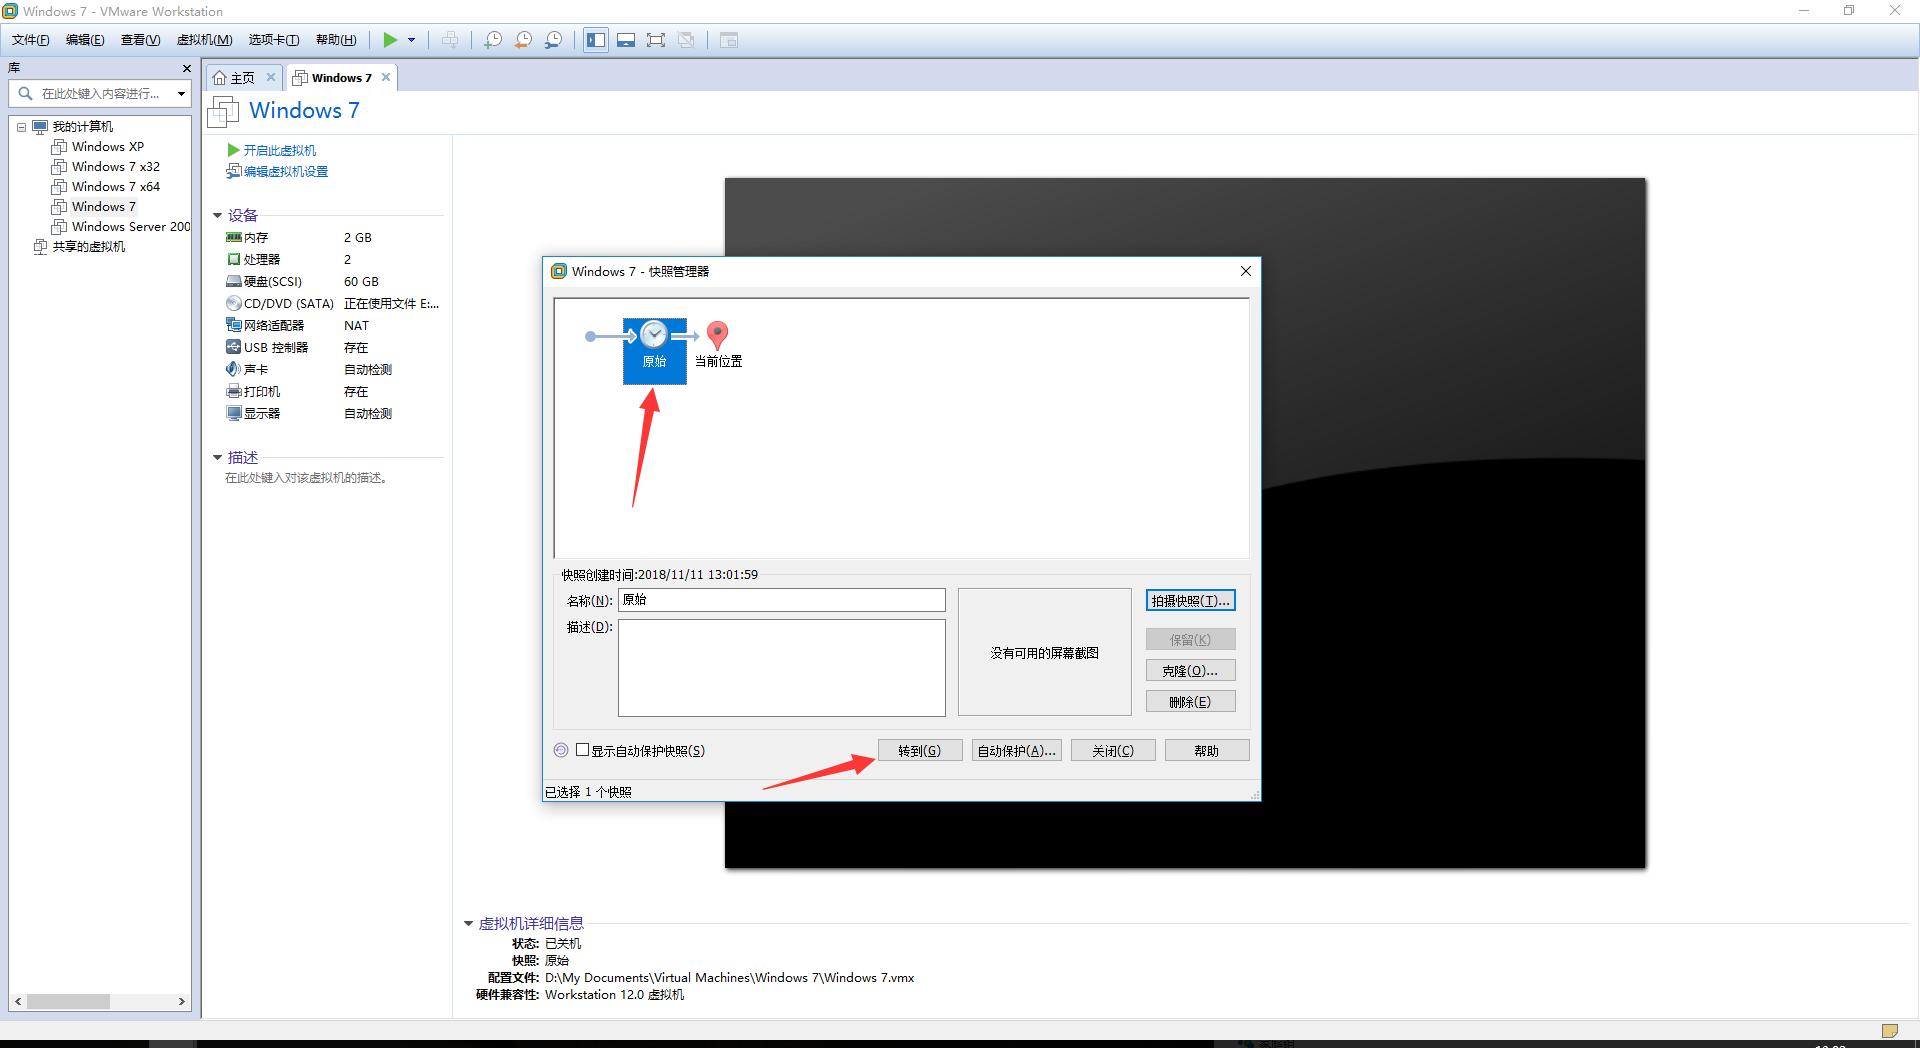Click the 处理器 processor device icon
Screen dimensions: 1920x1048
[x=234, y=259]
